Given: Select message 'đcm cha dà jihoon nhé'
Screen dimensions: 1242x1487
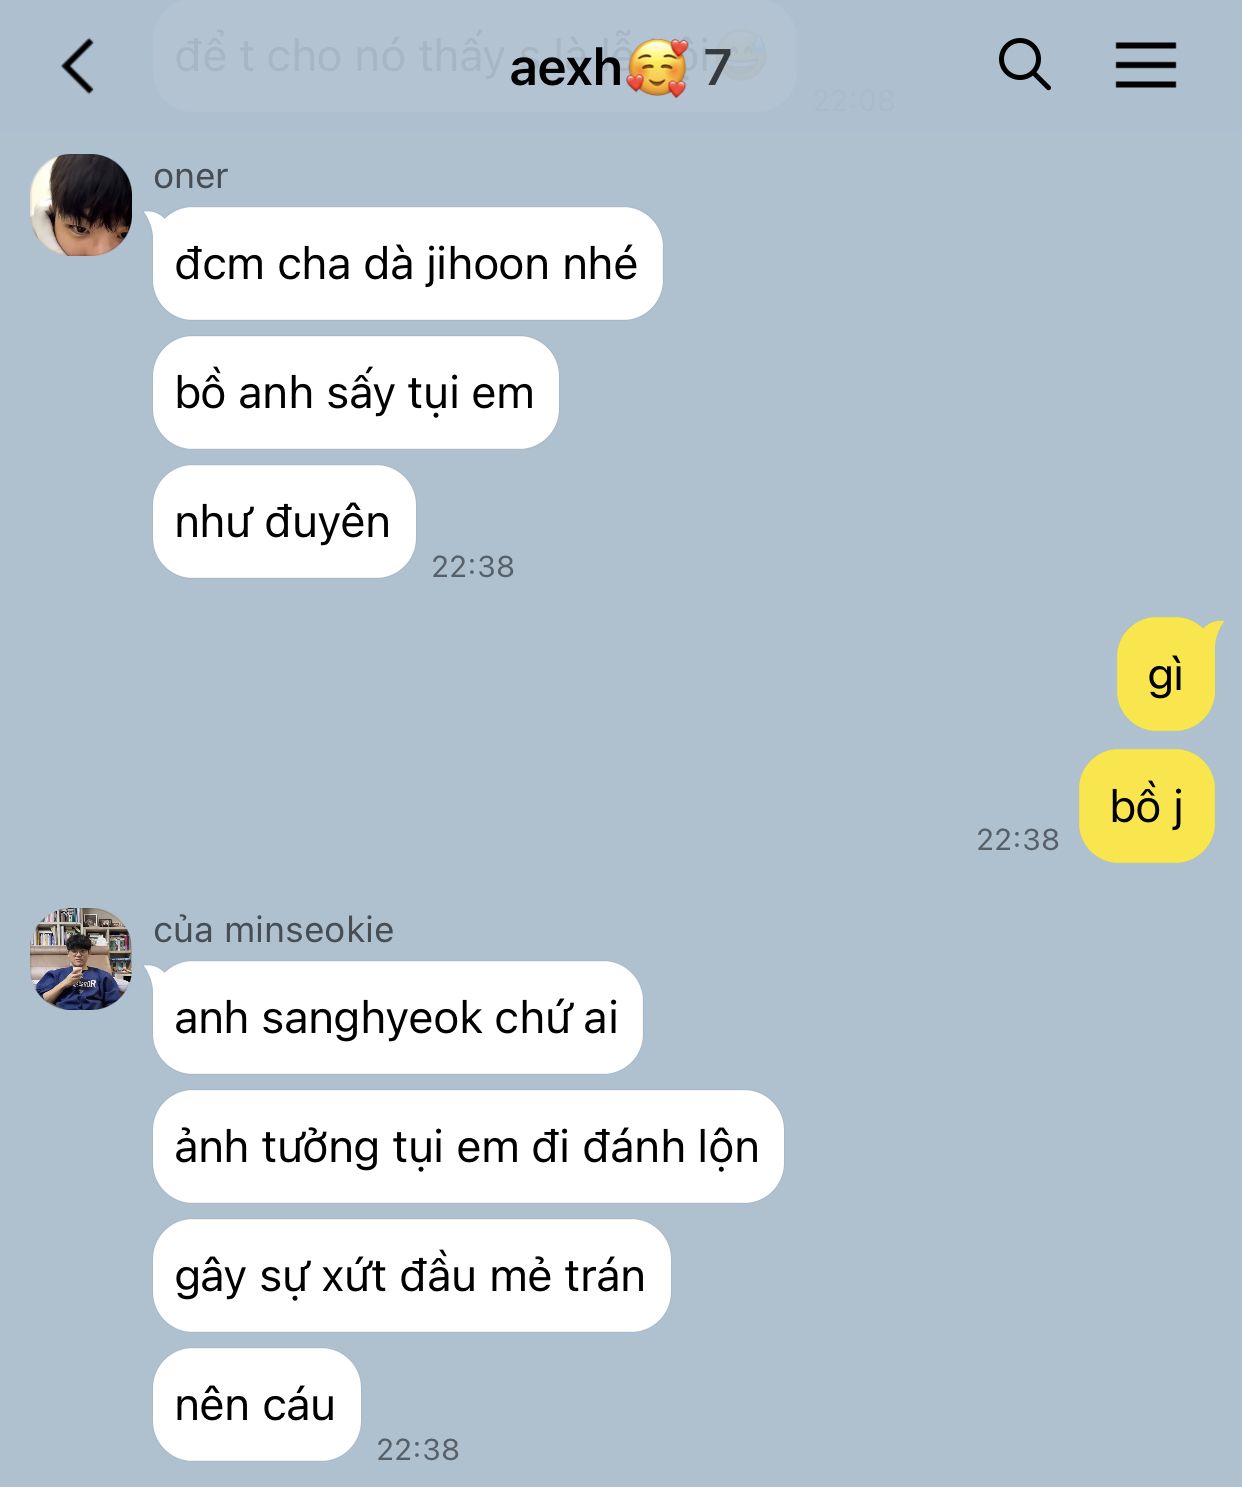Looking at the screenshot, I should [407, 264].
